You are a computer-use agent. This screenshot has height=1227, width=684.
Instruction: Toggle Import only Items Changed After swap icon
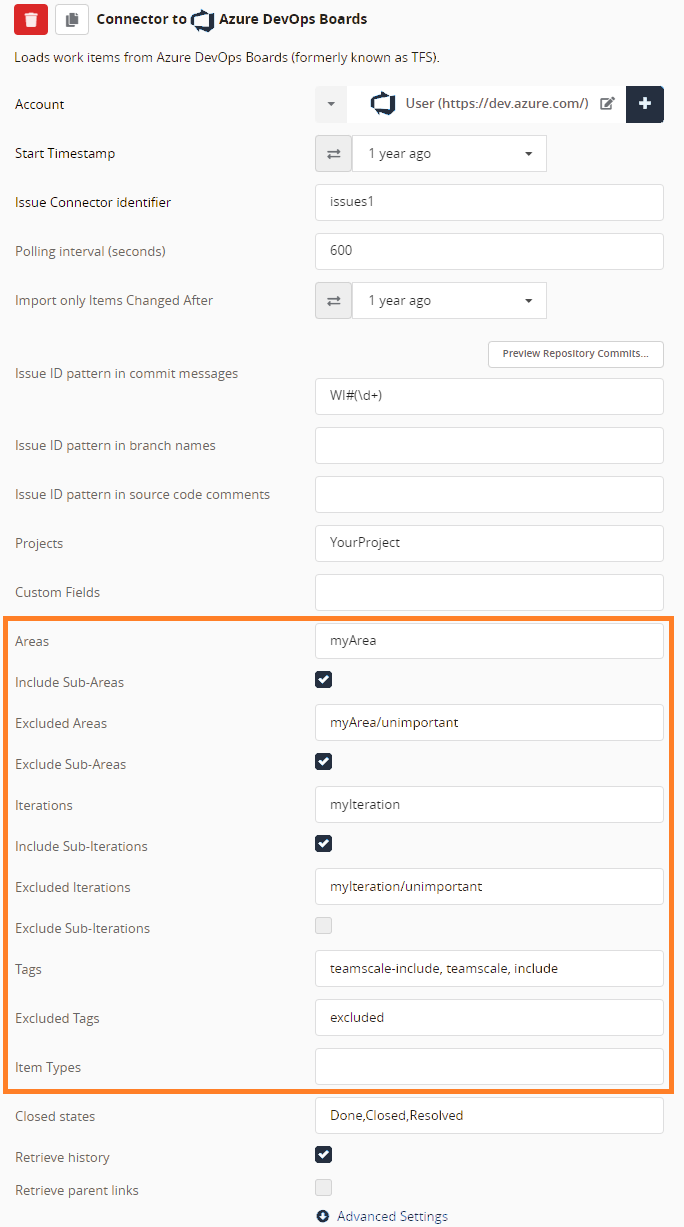tap(333, 301)
